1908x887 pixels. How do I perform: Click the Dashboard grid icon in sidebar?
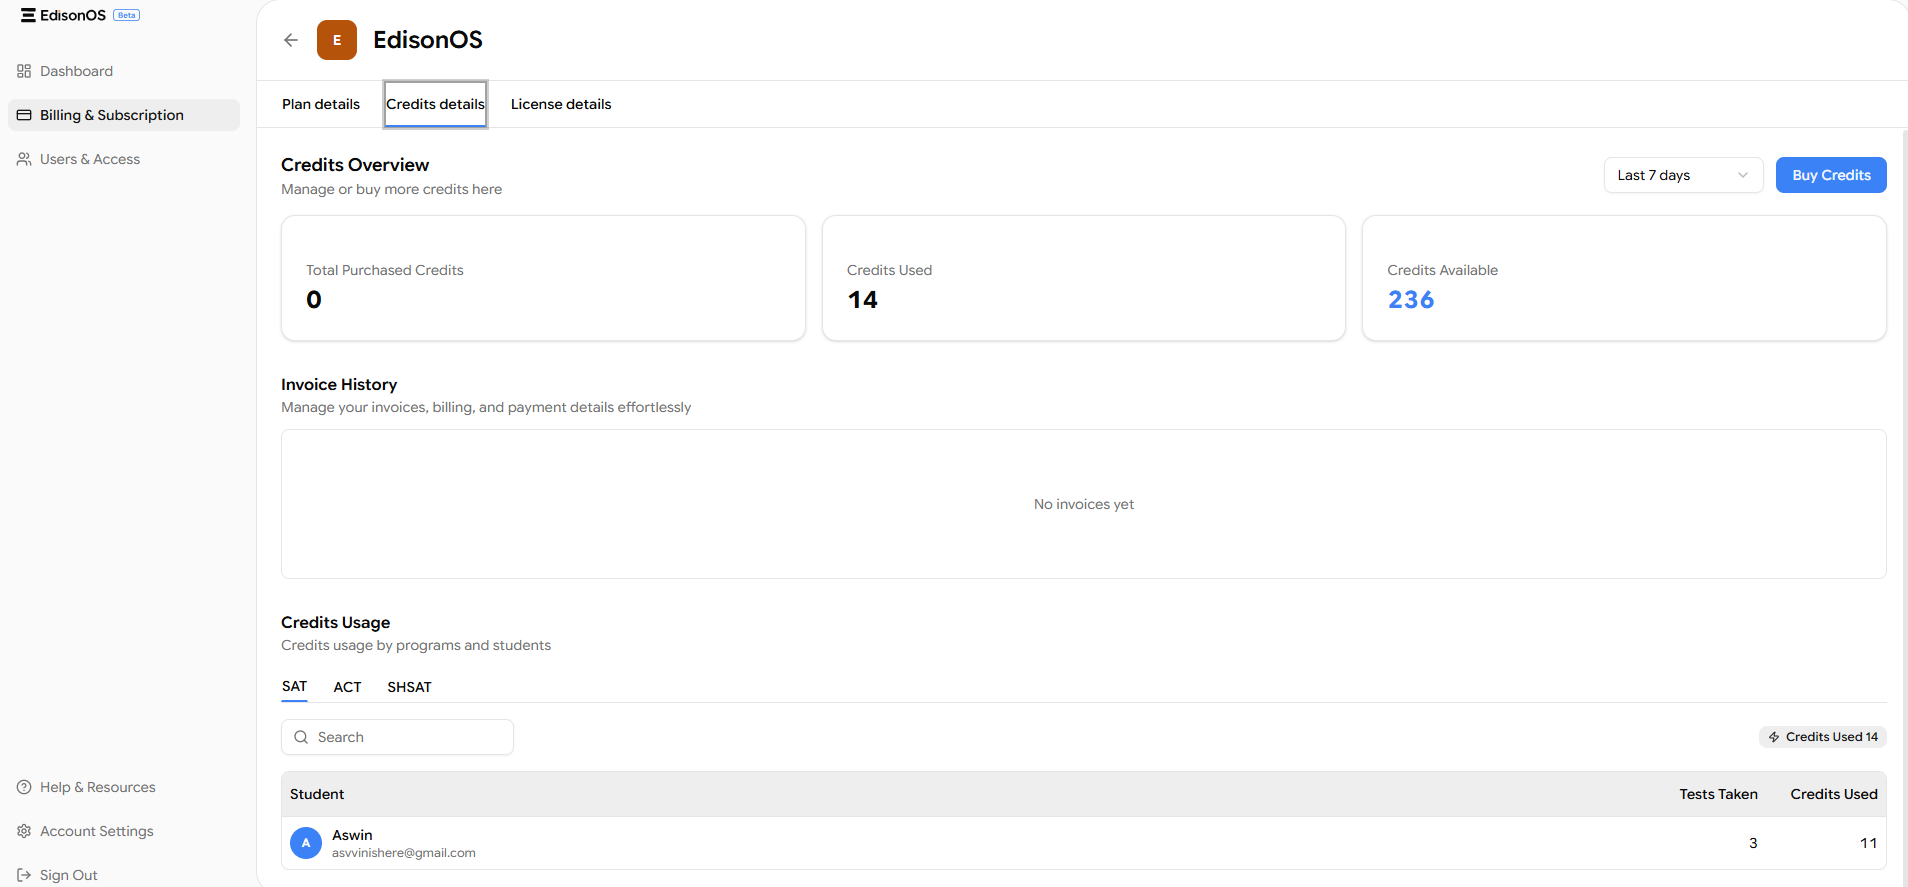tap(24, 71)
